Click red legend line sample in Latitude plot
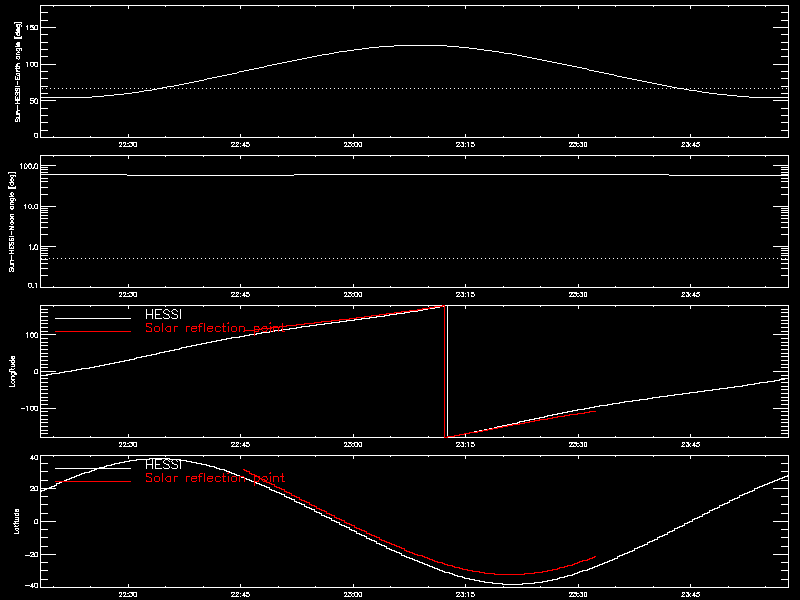Screen dimensions: 800x600 click(x=93, y=482)
